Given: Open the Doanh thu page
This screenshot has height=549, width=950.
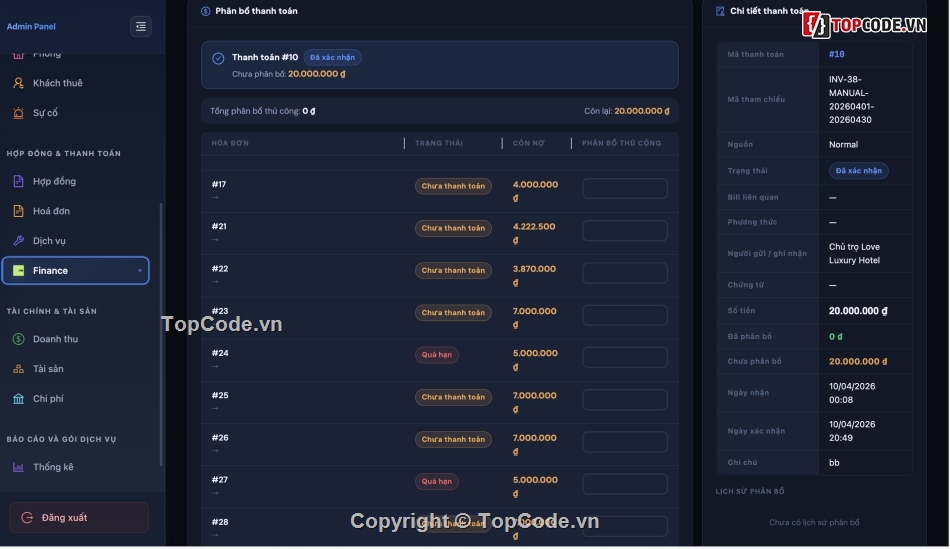Looking at the screenshot, I should [x=76, y=339].
